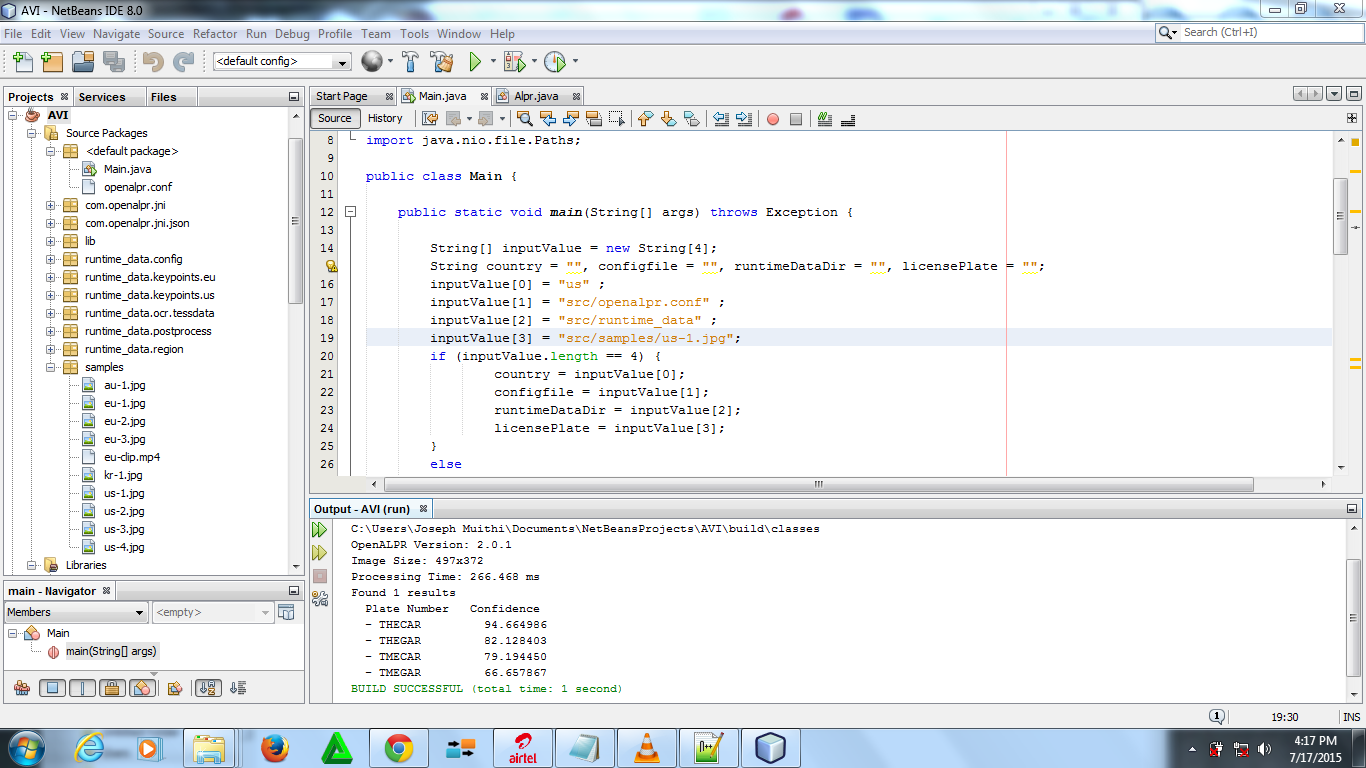Minimize the Projects panel window

(293, 97)
